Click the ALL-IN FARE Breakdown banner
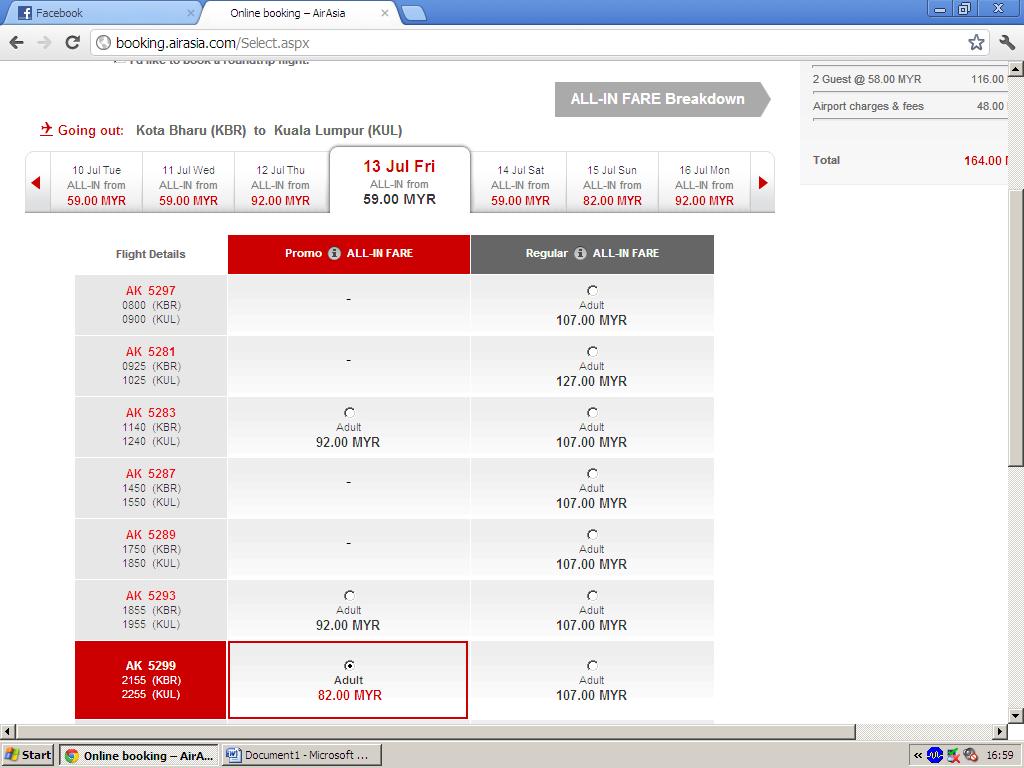 pos(662,99)
